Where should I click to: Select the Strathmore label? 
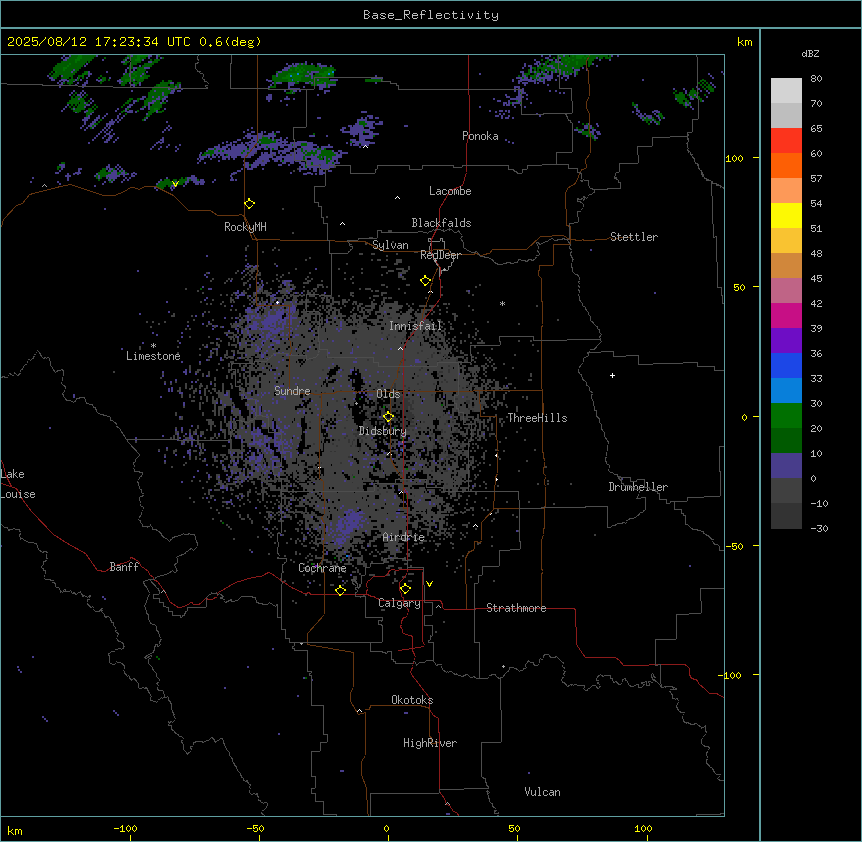pos(516,608)
